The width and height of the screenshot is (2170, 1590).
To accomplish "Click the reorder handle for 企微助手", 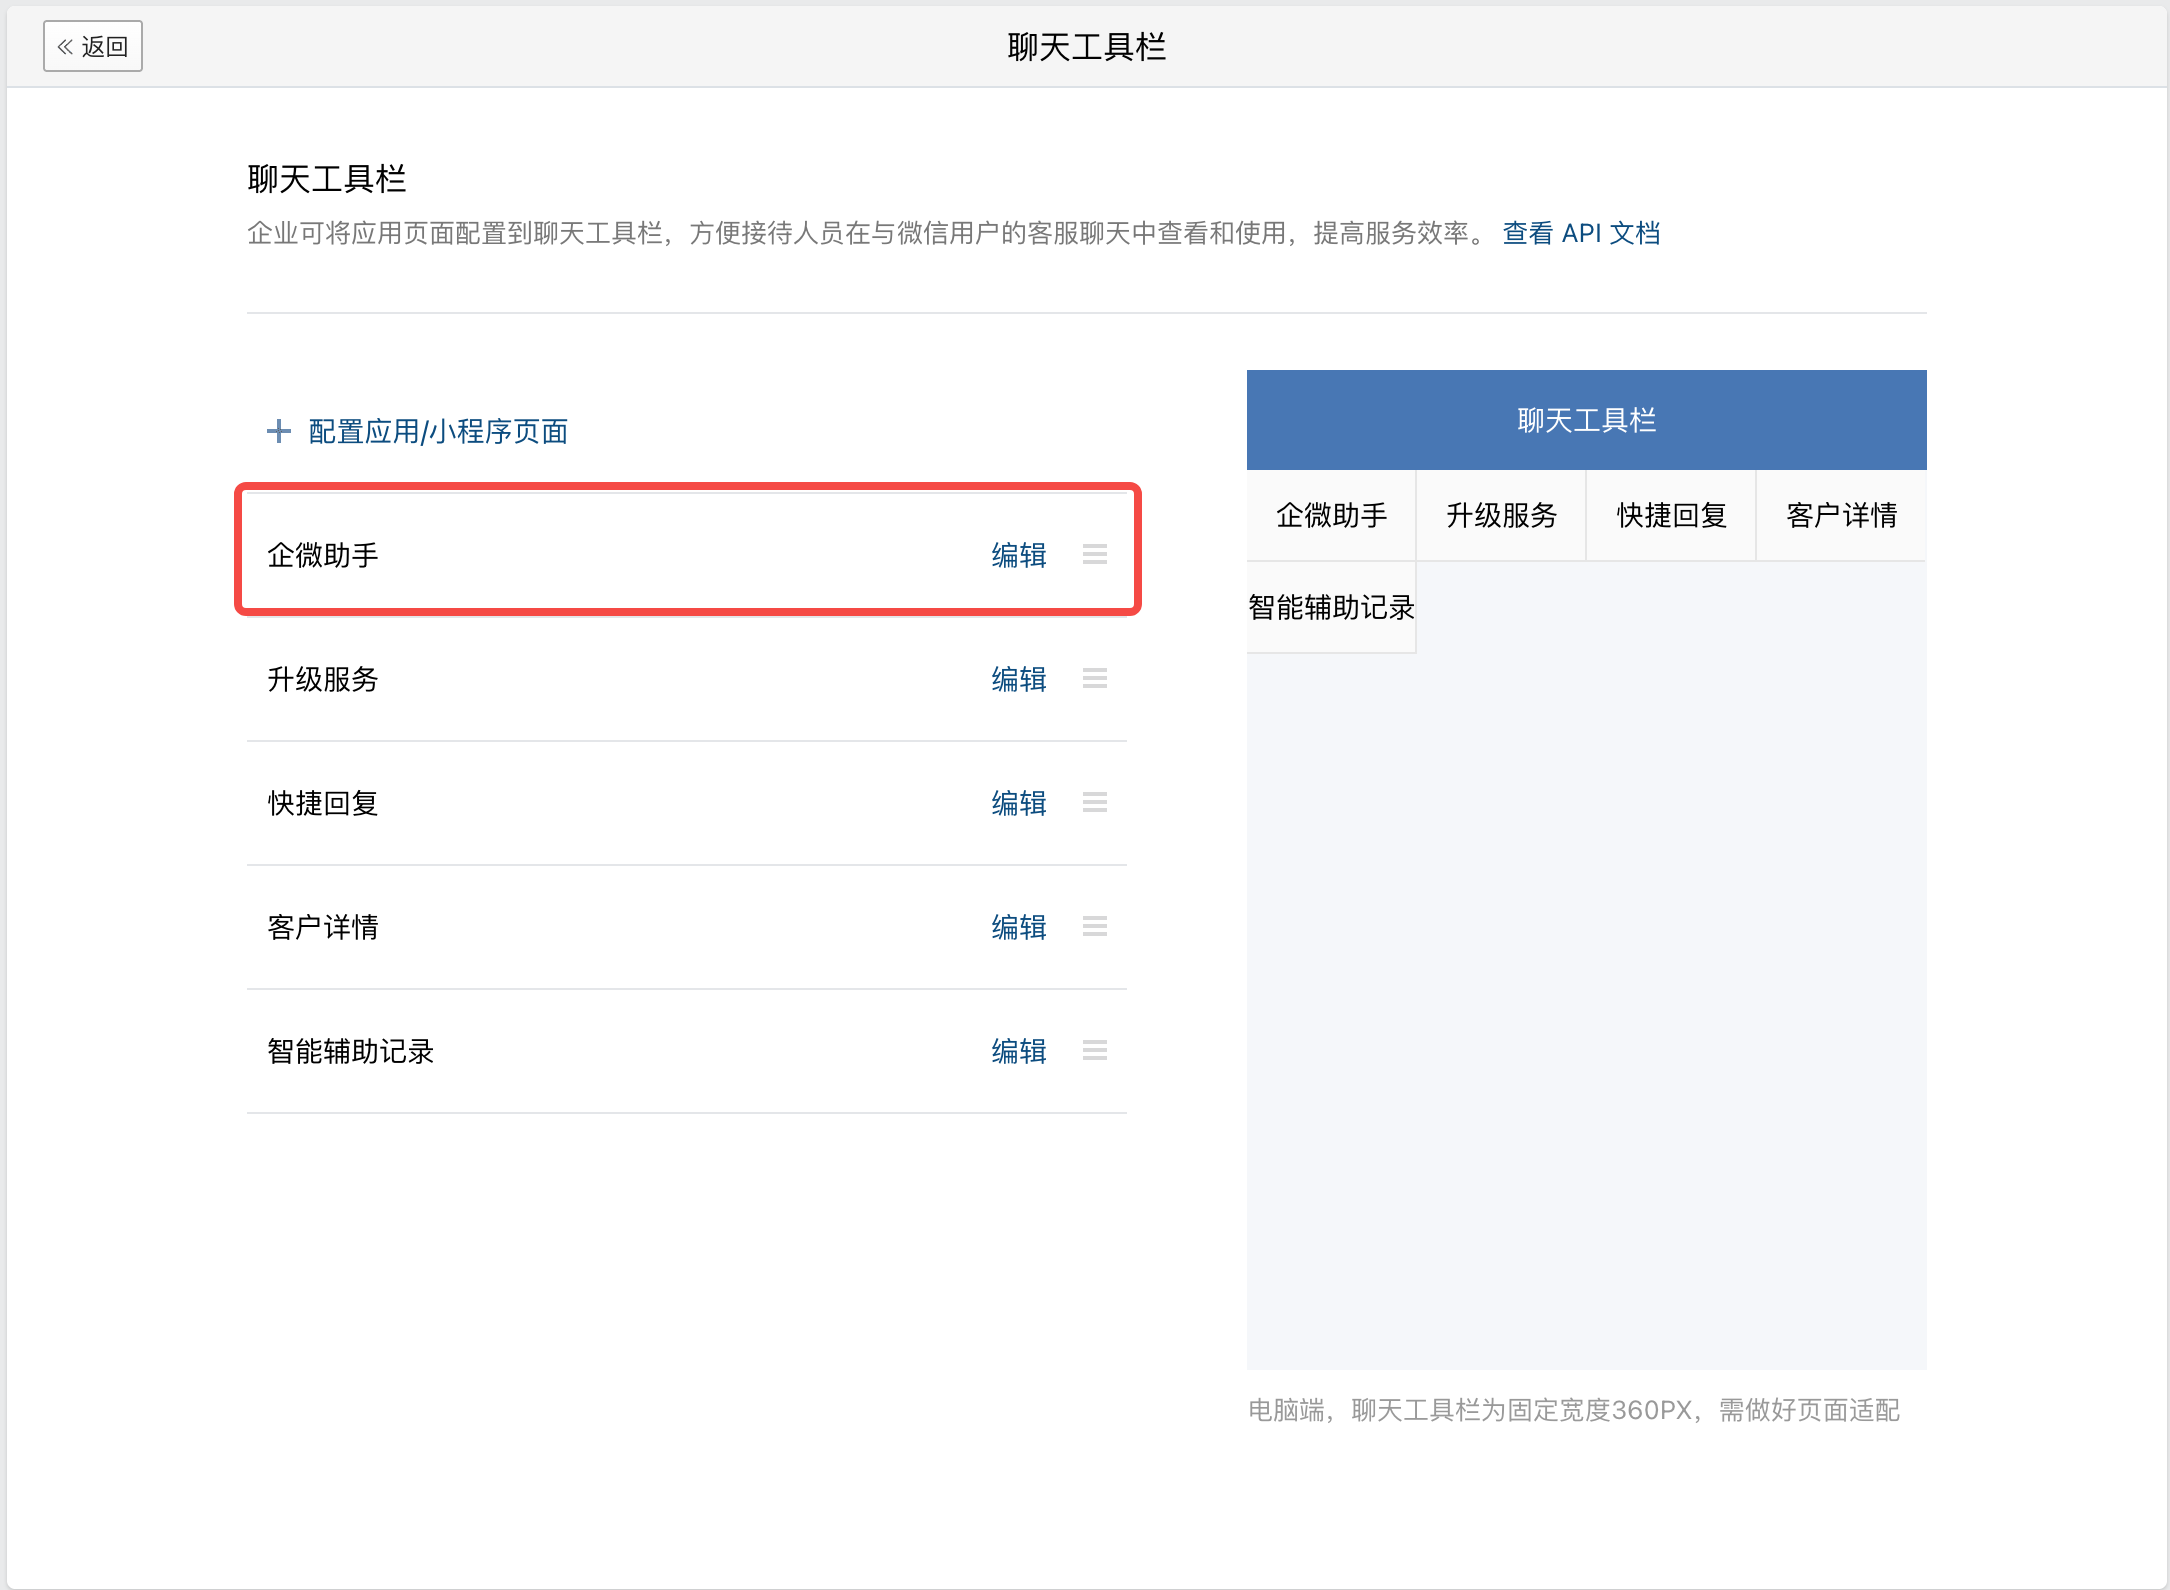I will 1095,554.
